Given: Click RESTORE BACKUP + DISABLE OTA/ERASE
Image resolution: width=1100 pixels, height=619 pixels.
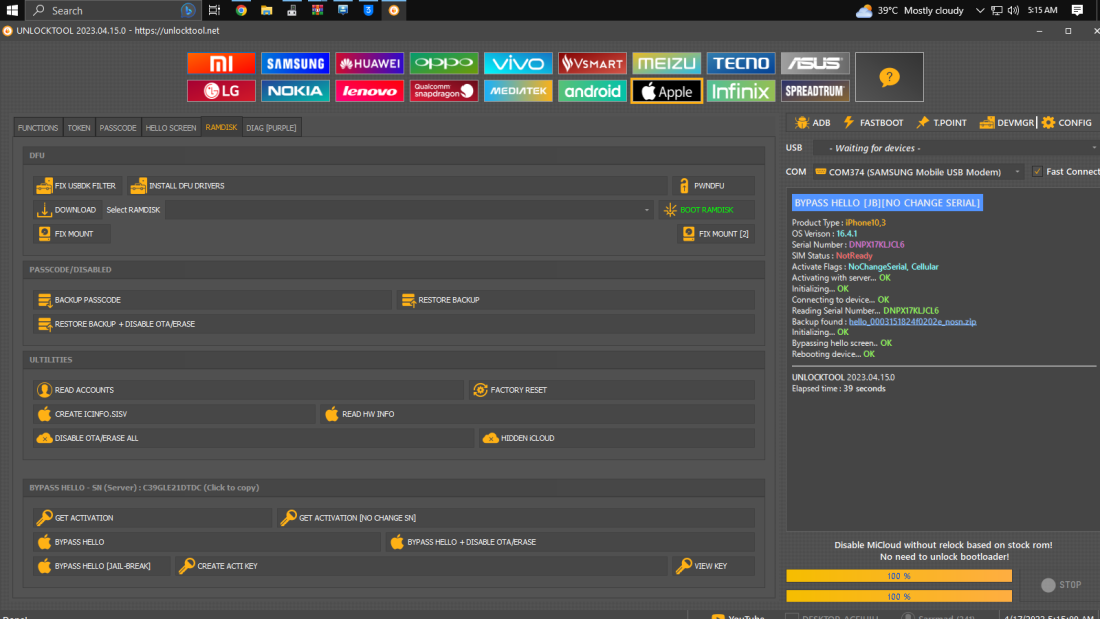Looking at the screenshot, I should tap(394, 324).
